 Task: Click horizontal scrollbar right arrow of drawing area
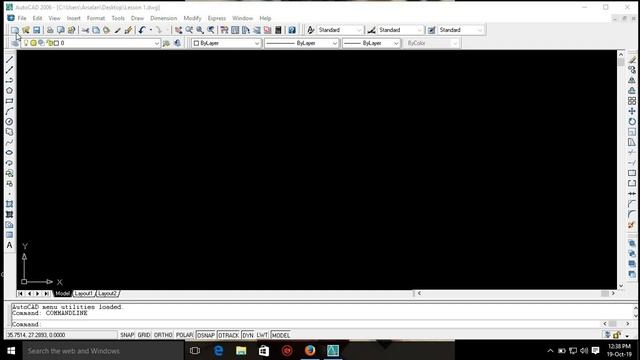613,293
